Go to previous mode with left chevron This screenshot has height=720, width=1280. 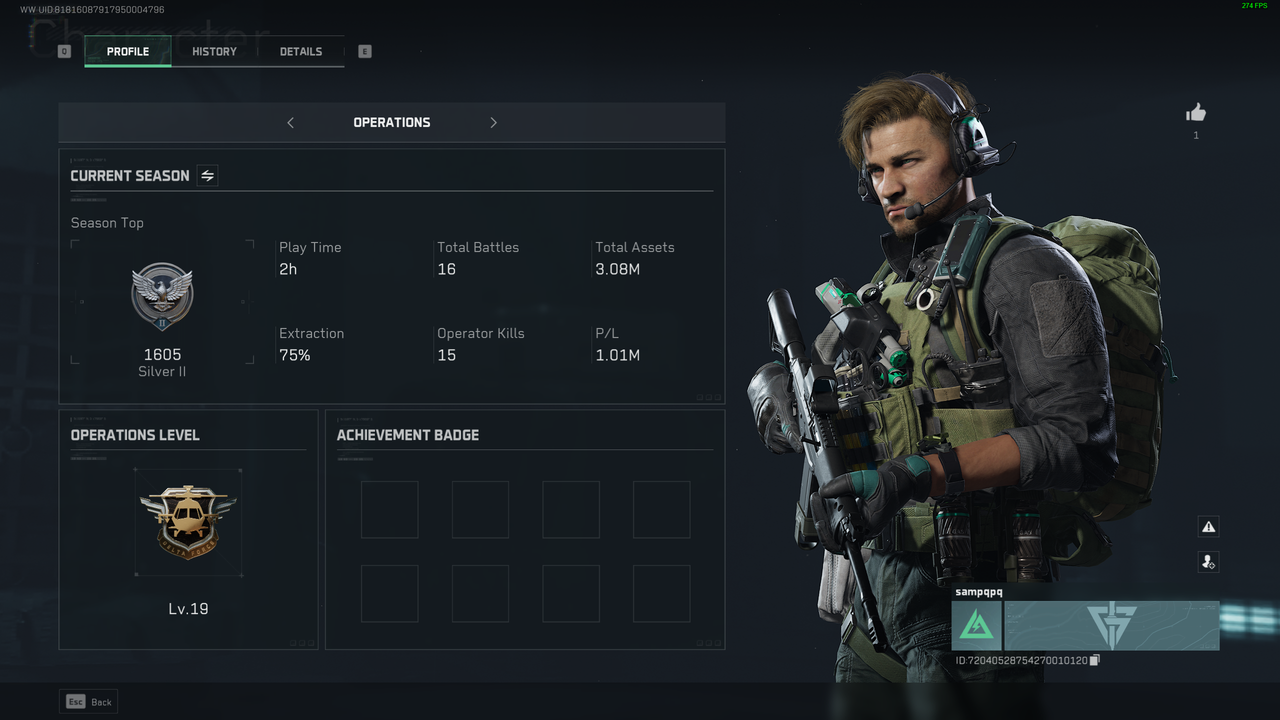[291, 123]
